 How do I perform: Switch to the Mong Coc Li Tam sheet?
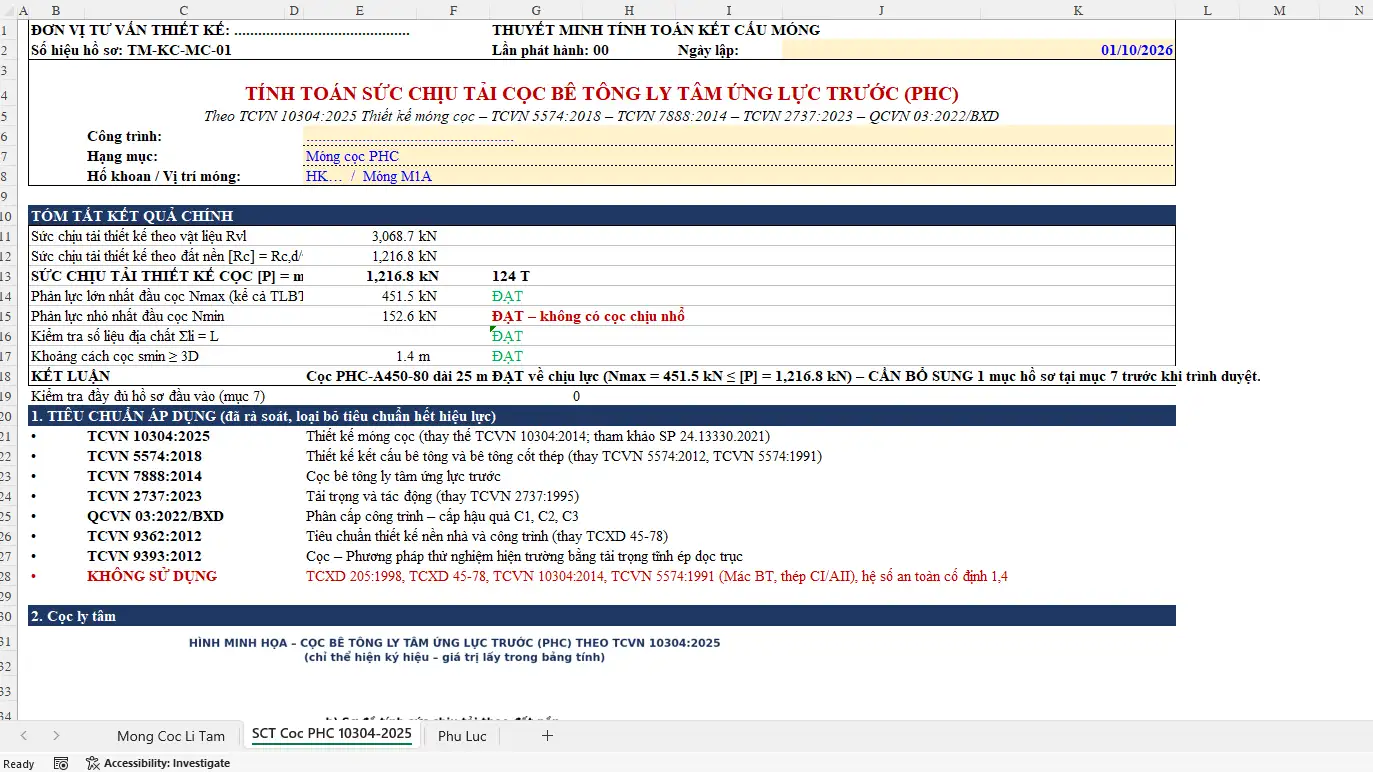click(x=171, y=736)
